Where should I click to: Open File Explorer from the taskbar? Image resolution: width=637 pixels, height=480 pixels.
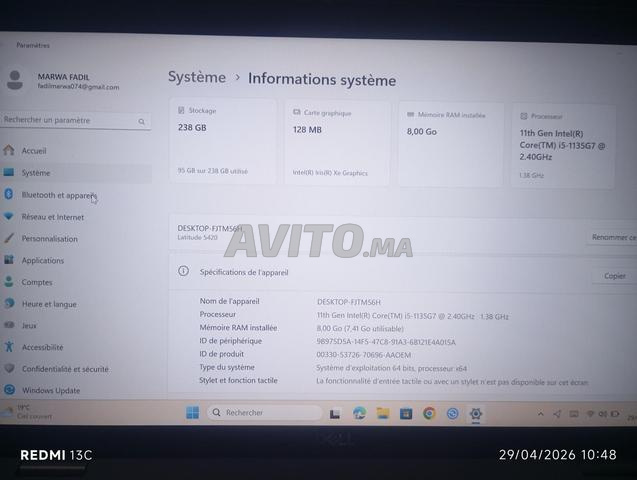coord(383,413)
